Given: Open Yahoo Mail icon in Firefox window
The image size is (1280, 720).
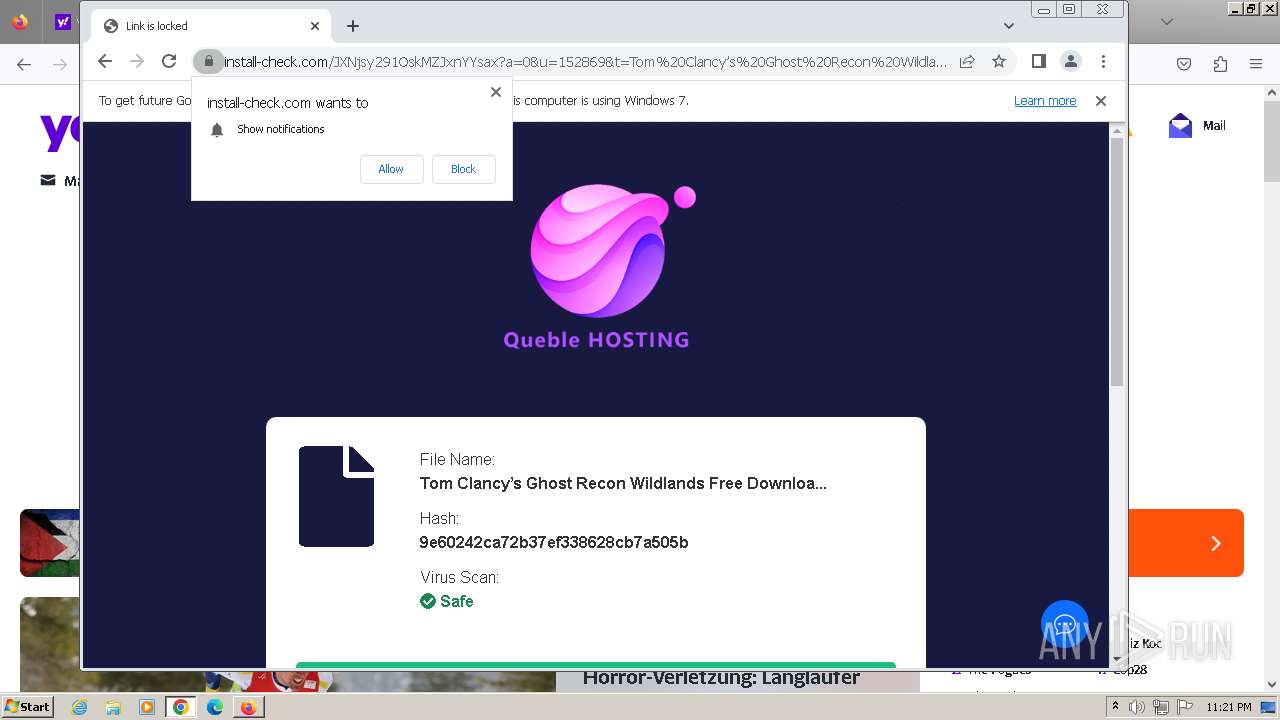Looking at the screenshot, I should 1180,126.
